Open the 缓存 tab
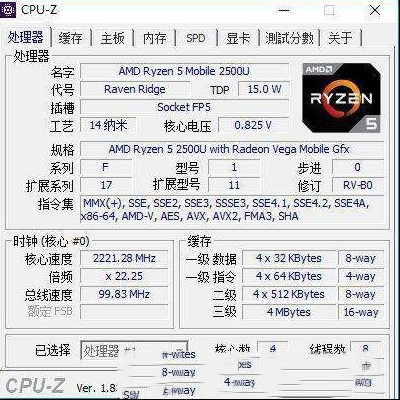Screen dimensions: 400x400 point(70,38)
